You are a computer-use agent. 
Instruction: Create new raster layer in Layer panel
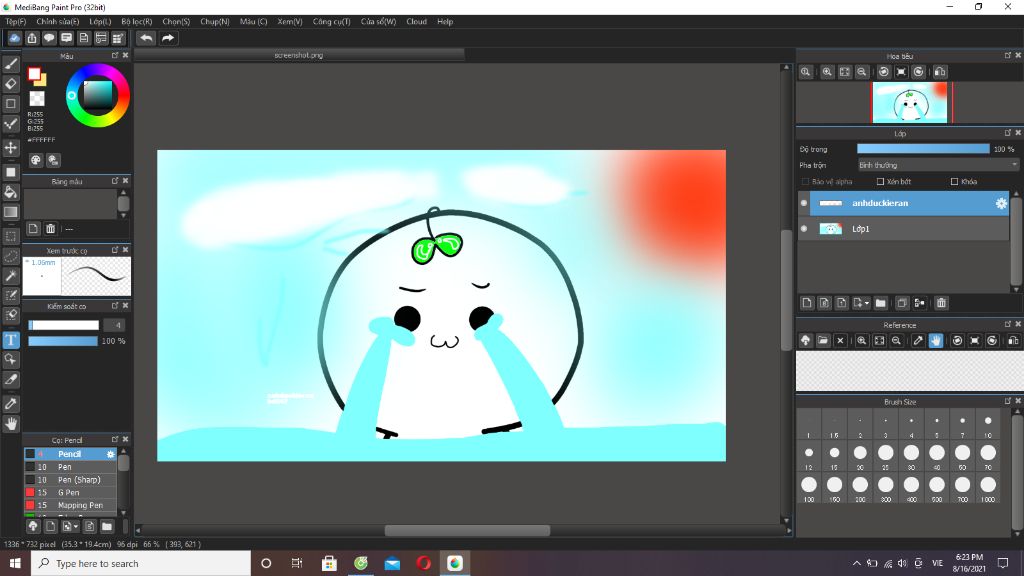(x=807, y=303)
